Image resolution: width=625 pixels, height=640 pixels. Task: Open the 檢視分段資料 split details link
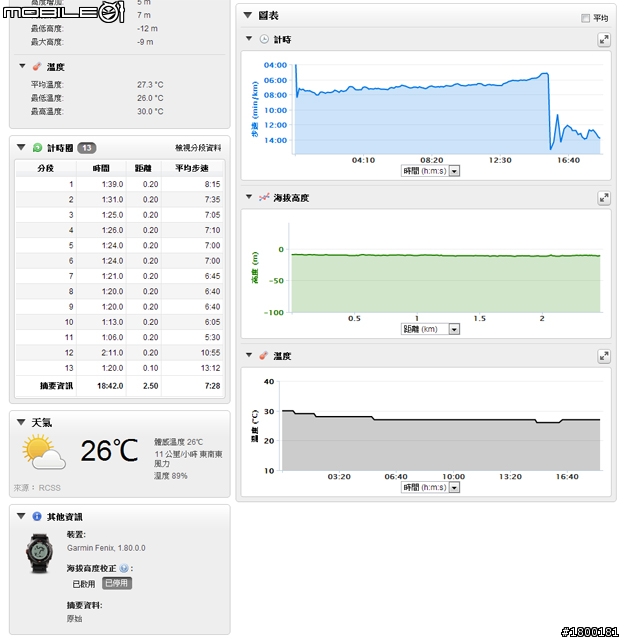(x=198, y=148)
